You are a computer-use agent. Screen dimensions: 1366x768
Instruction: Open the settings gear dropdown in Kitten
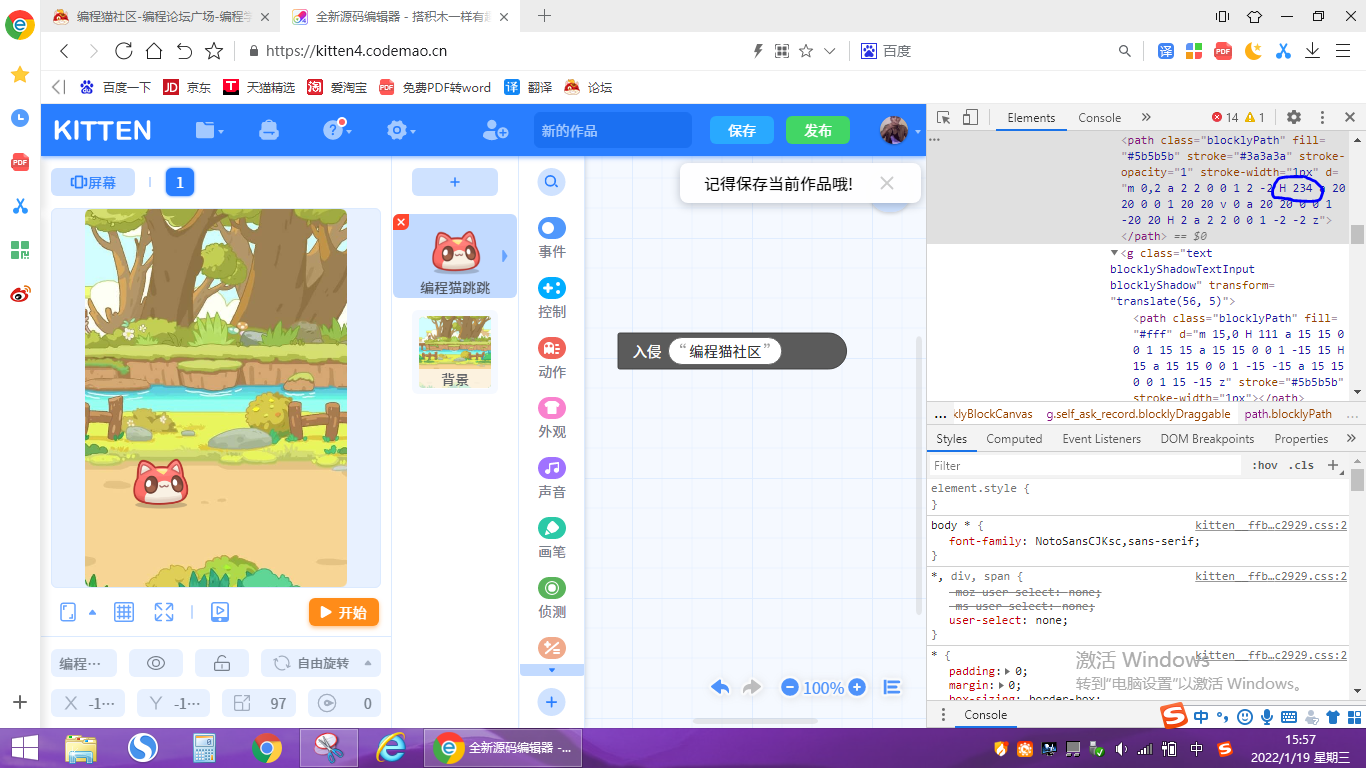point(400,130)
